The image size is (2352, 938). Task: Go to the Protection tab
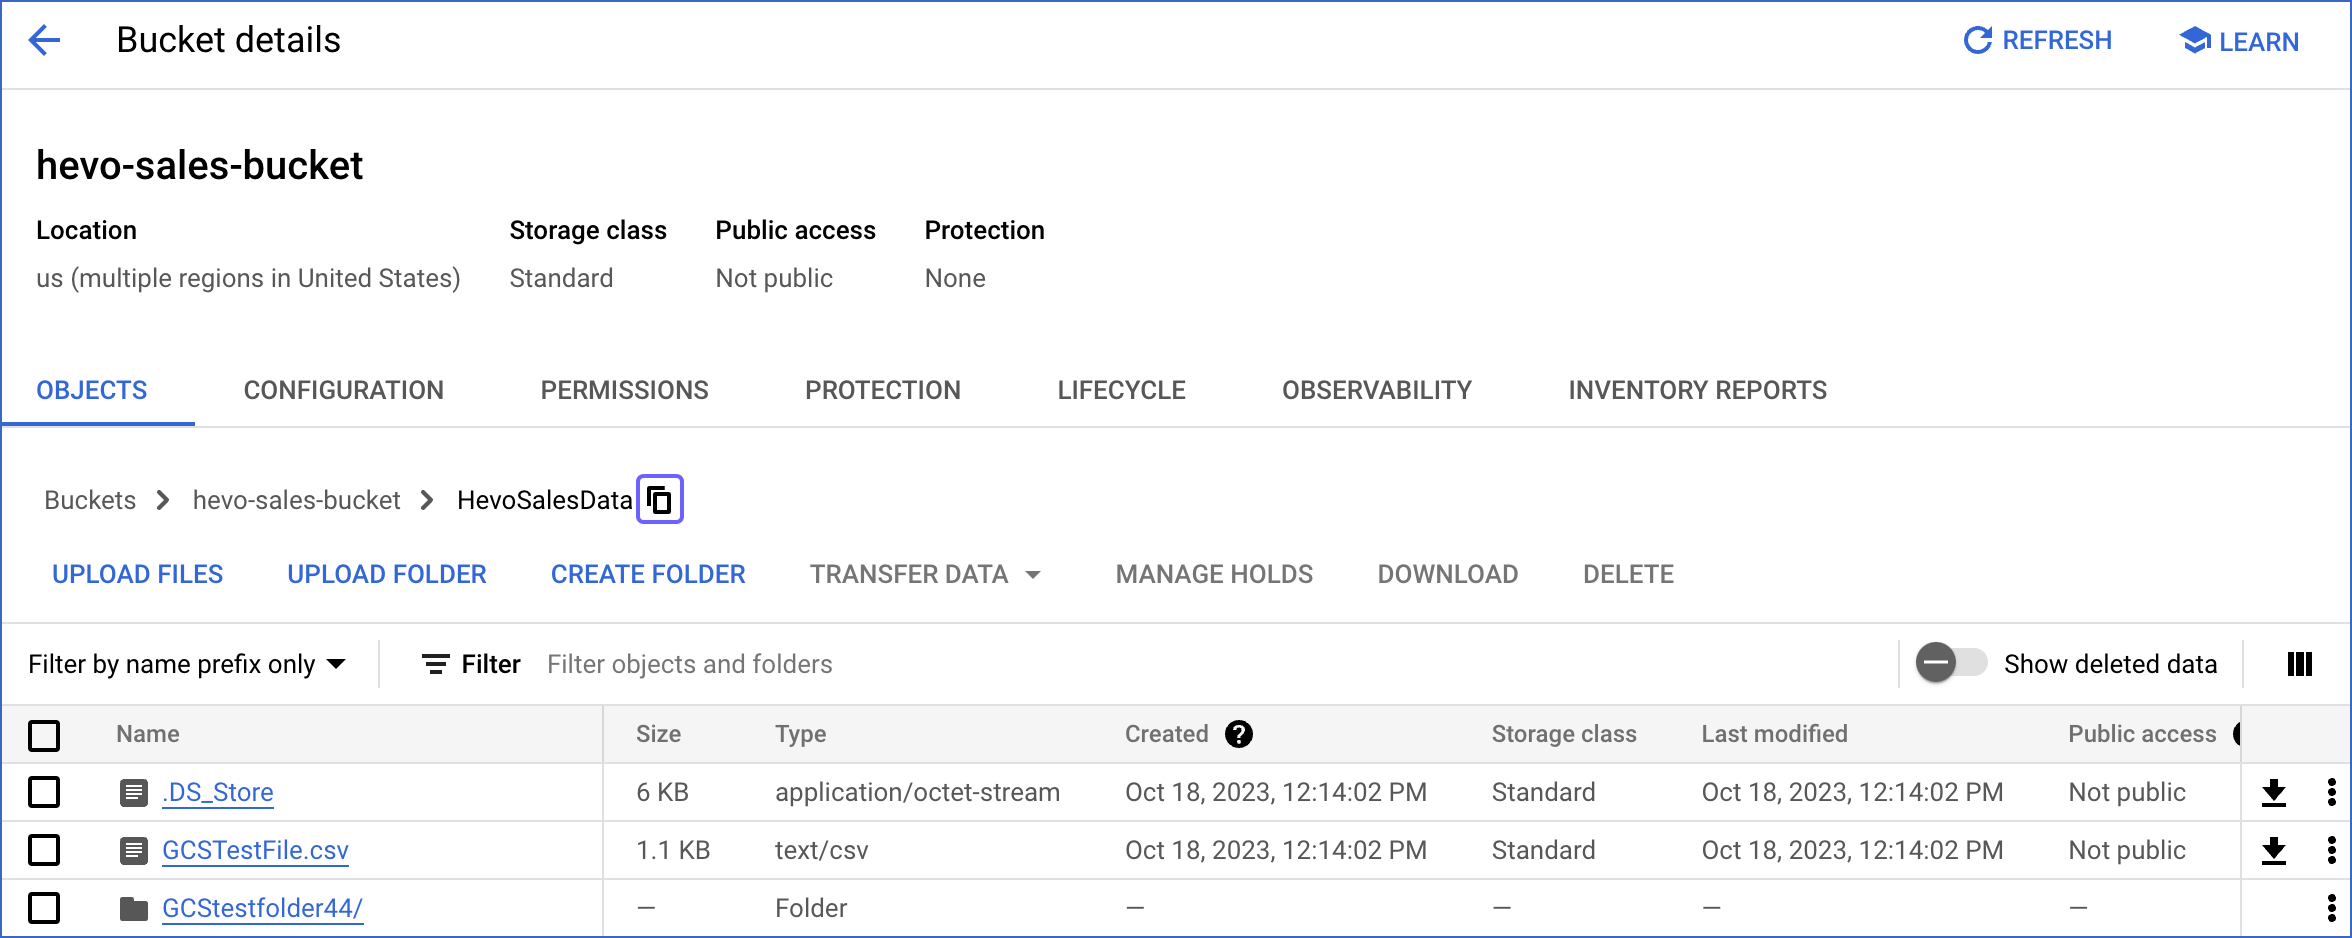pyautogui.click(x=883, y=390)
